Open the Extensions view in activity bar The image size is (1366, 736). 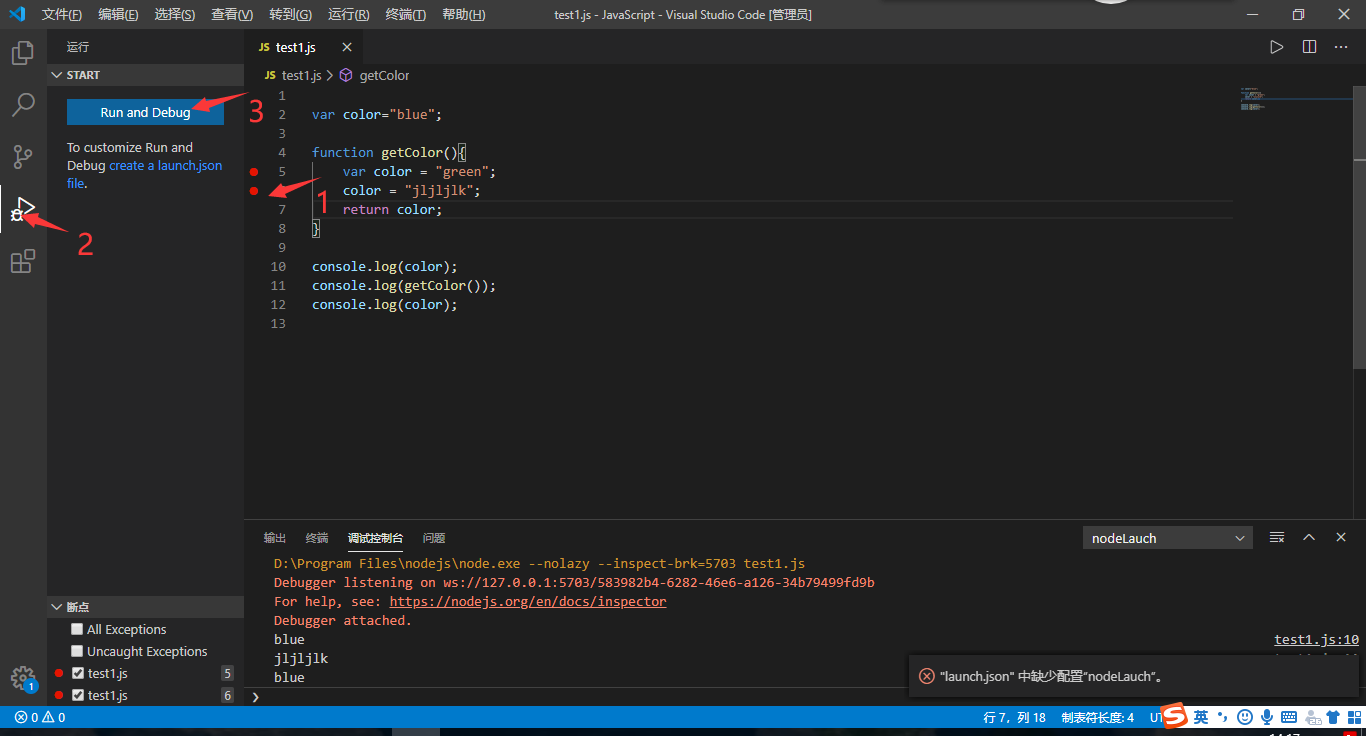tap(23, 262)
